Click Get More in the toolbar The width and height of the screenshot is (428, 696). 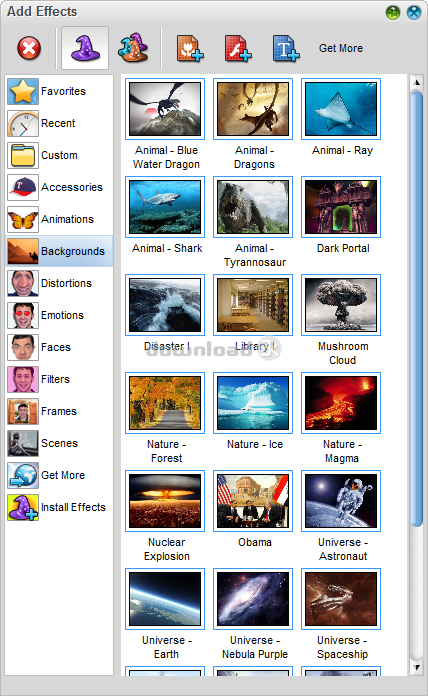tap(341, 48)
